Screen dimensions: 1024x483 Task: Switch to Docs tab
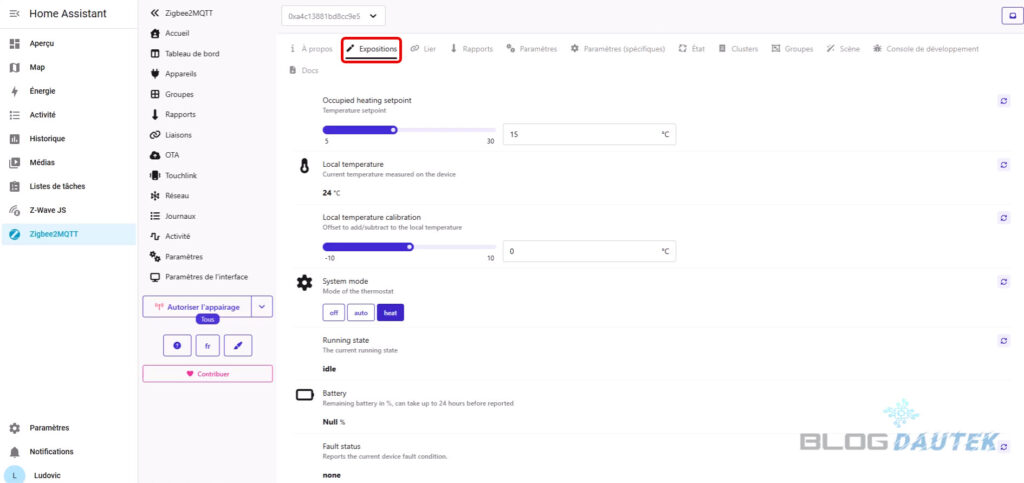(304, 70)
